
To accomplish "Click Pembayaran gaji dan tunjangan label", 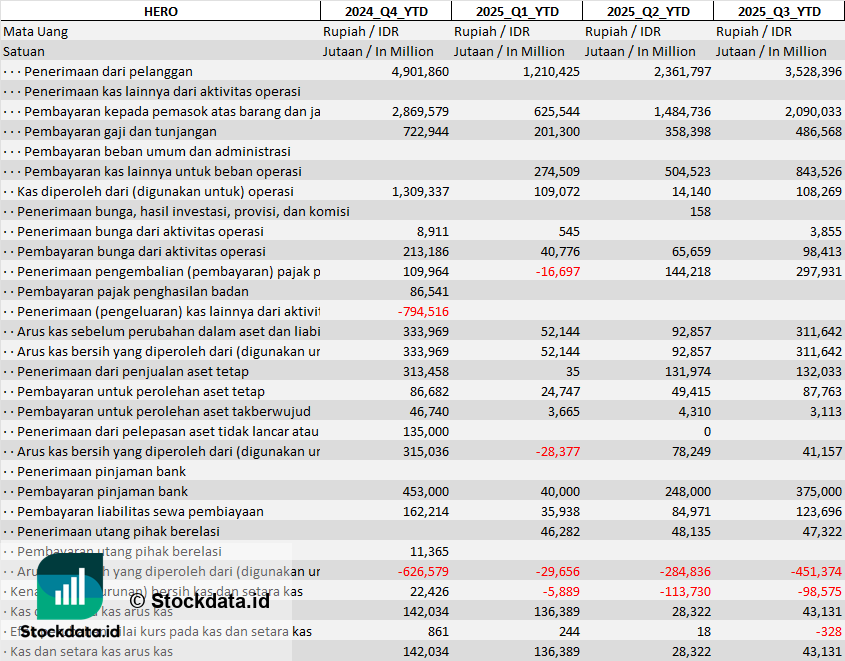I will click(x=120, y=131).
